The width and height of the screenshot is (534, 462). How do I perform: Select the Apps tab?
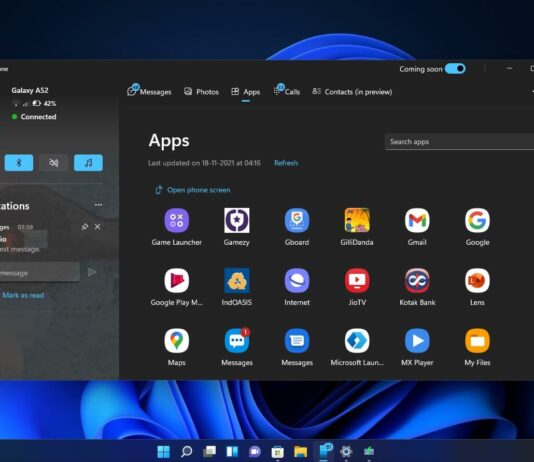[x=246, y=92]
